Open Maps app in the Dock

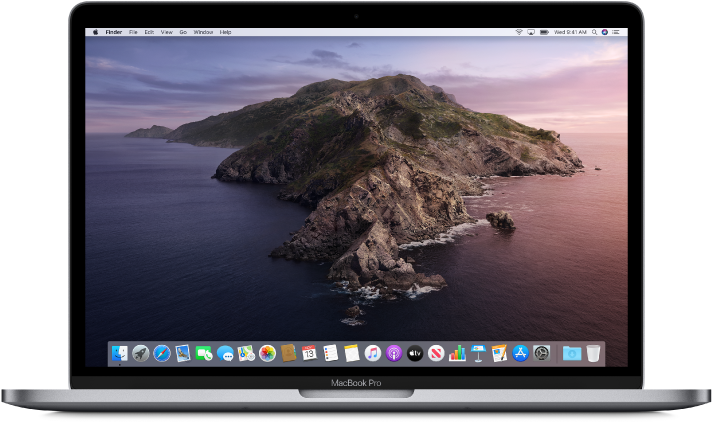point(246,353)
